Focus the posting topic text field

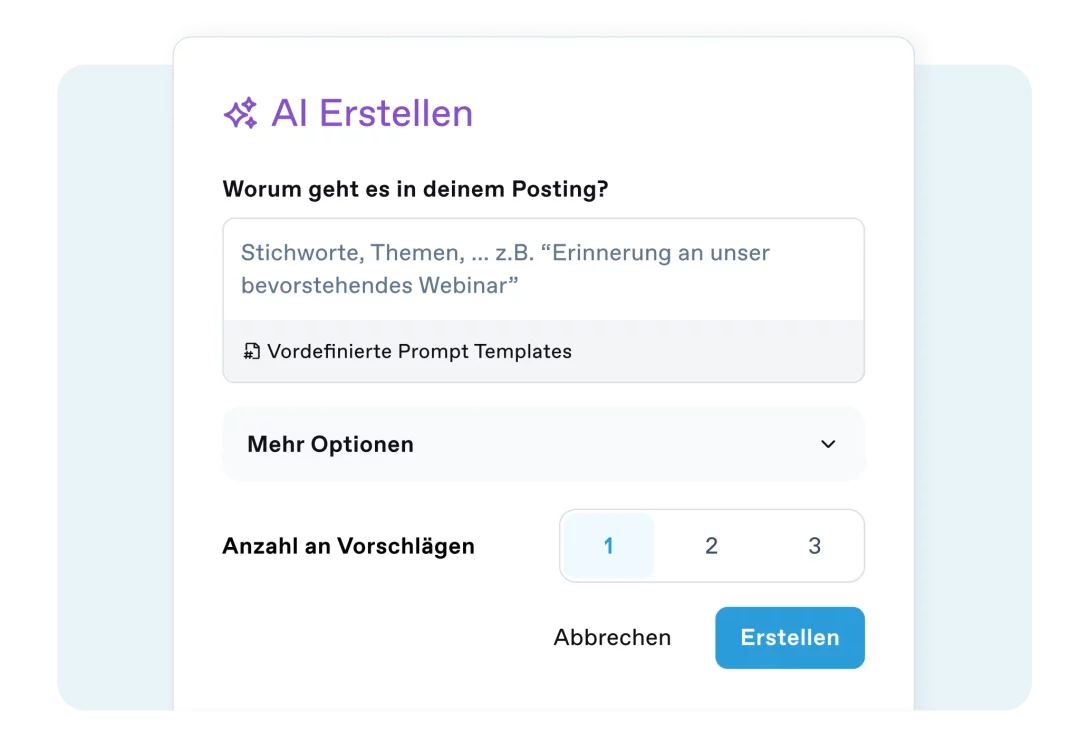pos(543,269)
